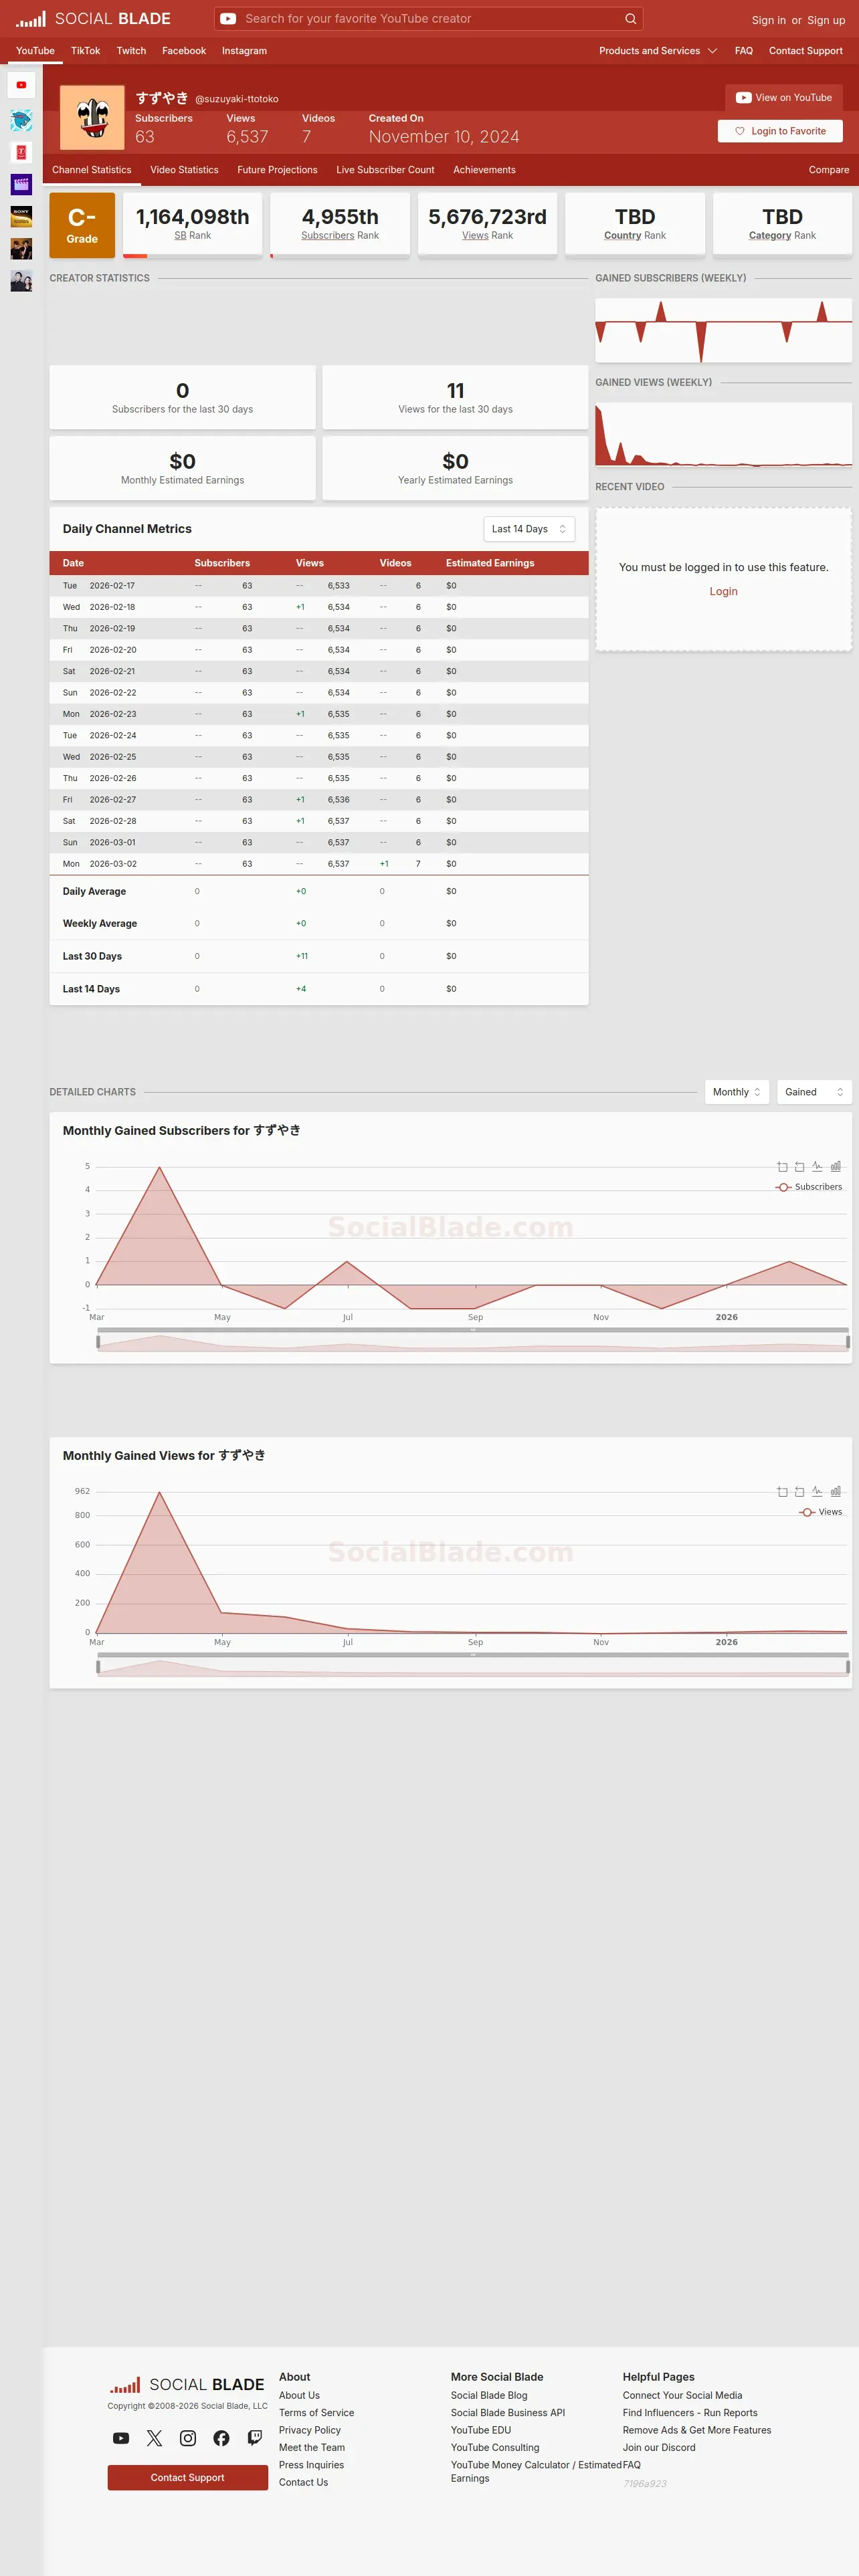
Task: Open Social Blade YouTube footer icon
Action: [121, 2438]
